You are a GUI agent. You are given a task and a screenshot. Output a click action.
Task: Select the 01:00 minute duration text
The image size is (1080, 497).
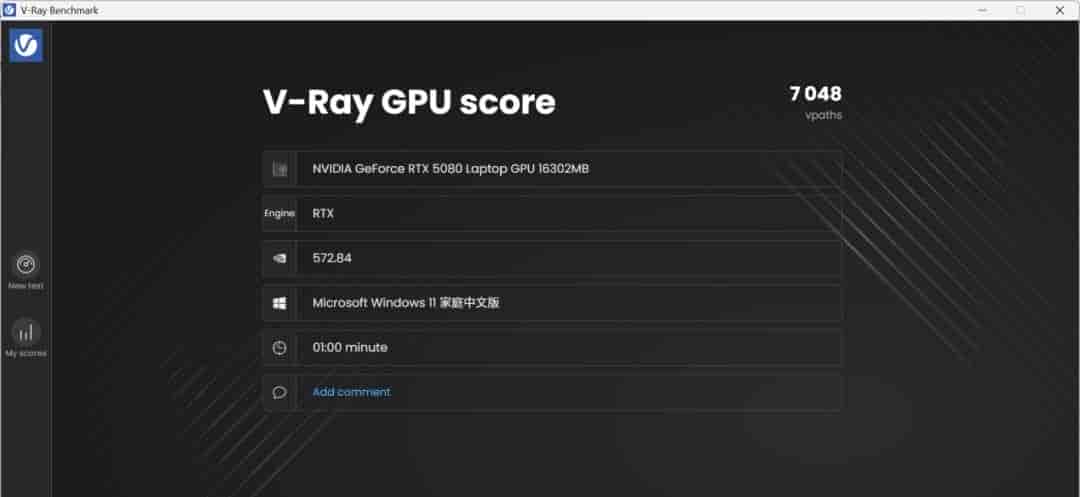350,347
